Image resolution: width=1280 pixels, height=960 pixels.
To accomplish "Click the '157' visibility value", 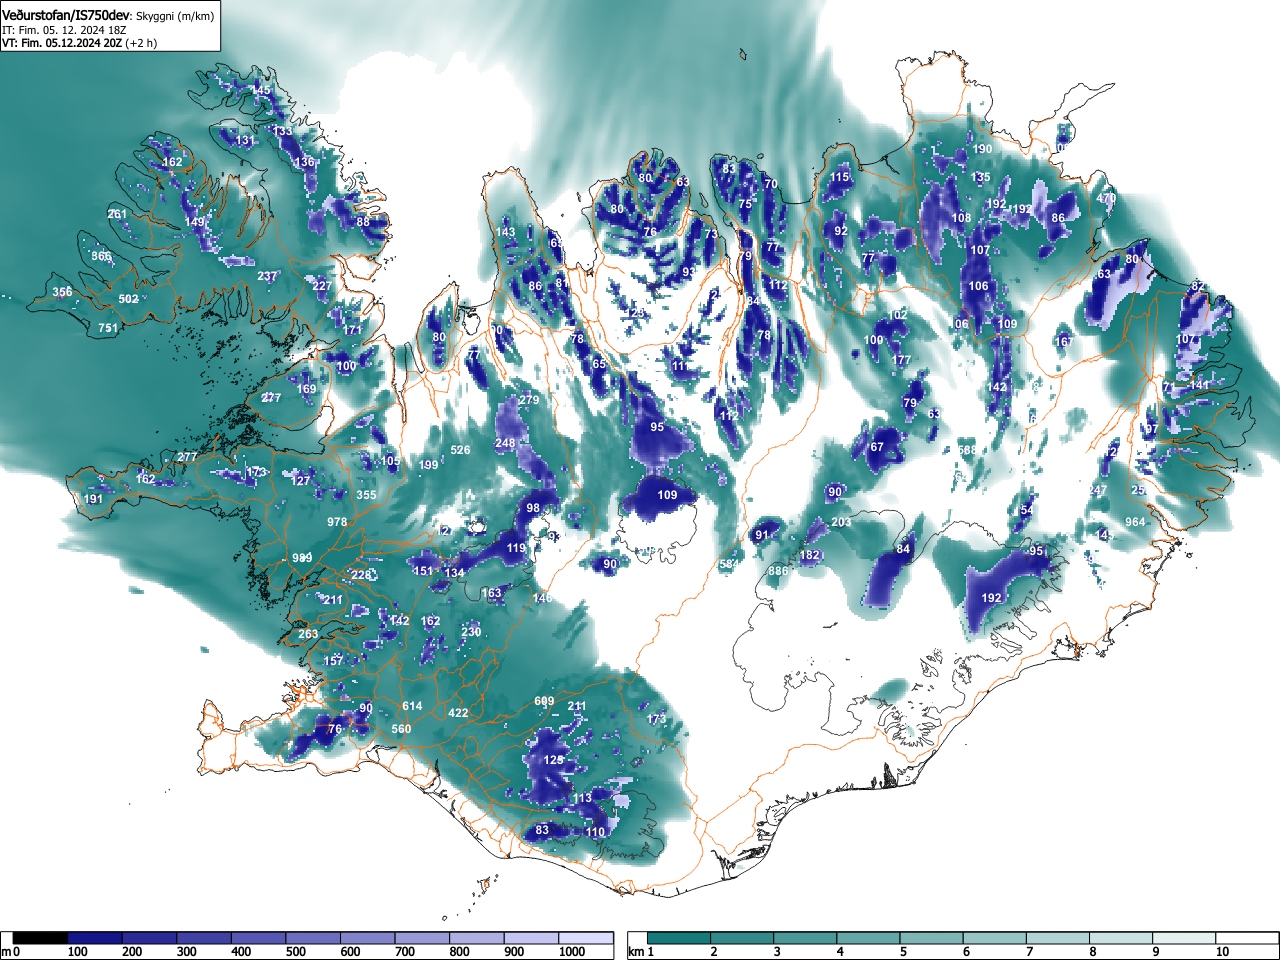I will 333,661.
